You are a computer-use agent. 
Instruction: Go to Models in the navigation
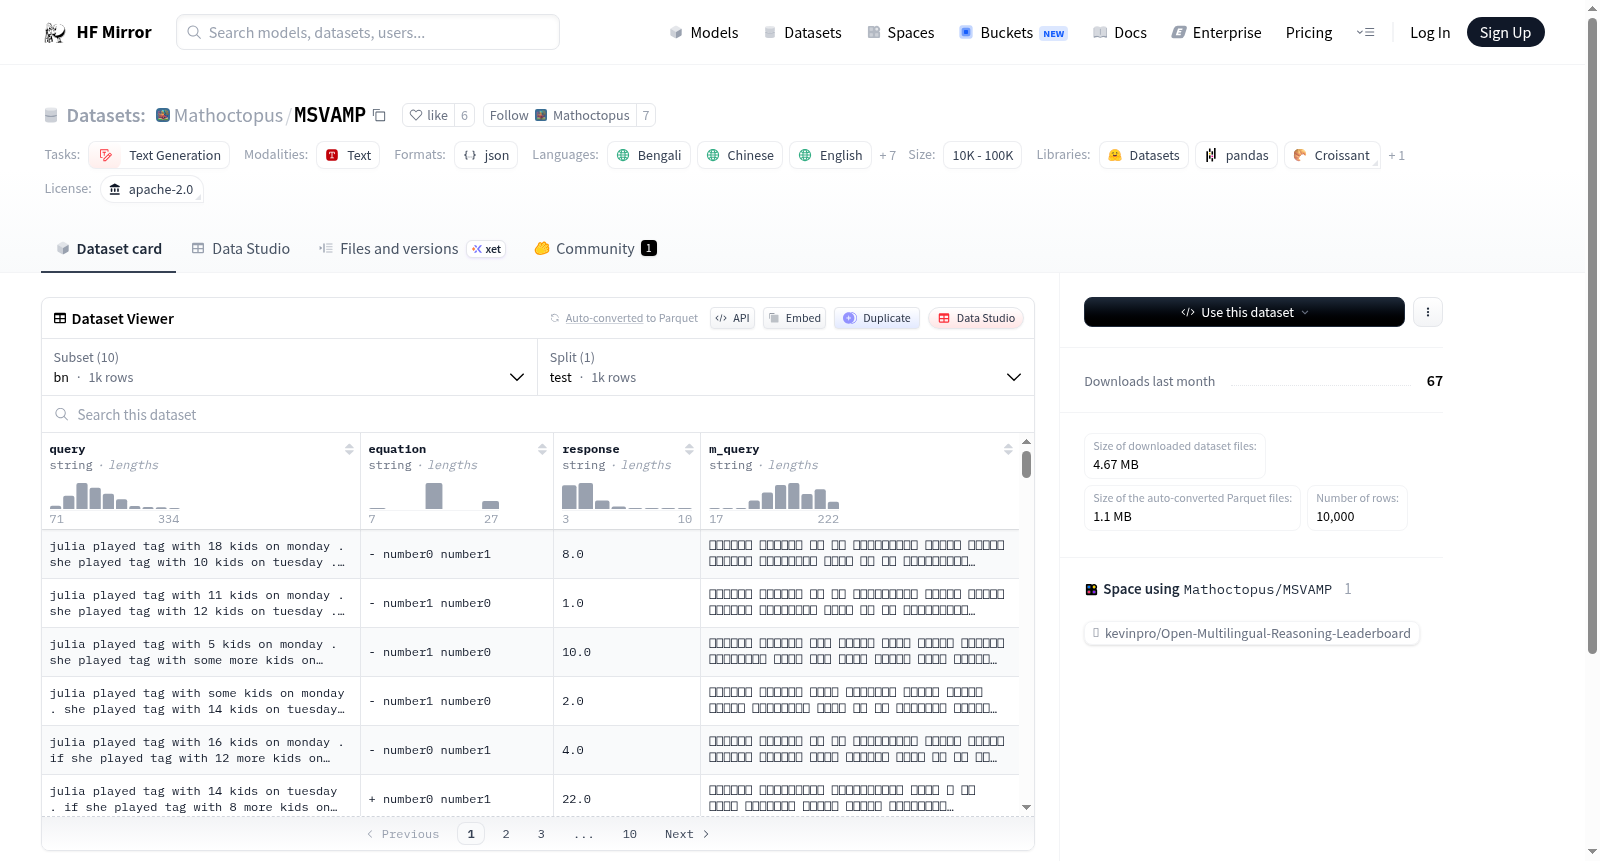coord(704,33)
